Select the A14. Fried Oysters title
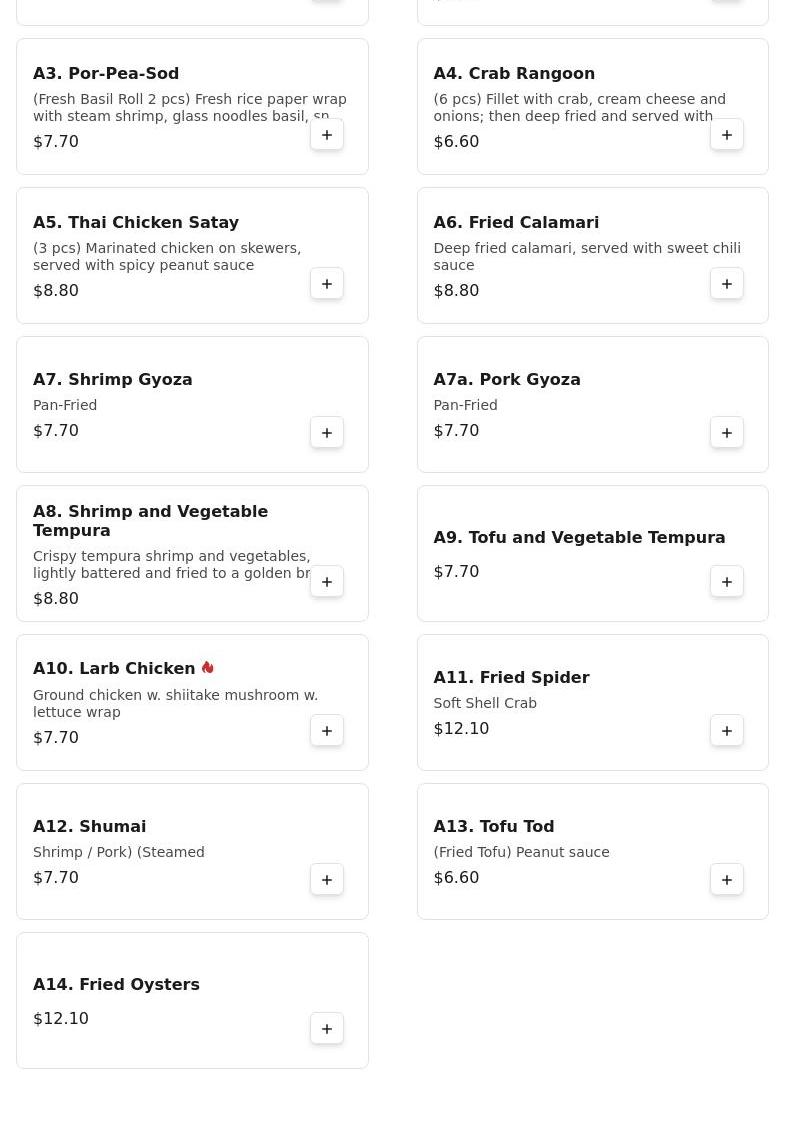 point(116,984)
